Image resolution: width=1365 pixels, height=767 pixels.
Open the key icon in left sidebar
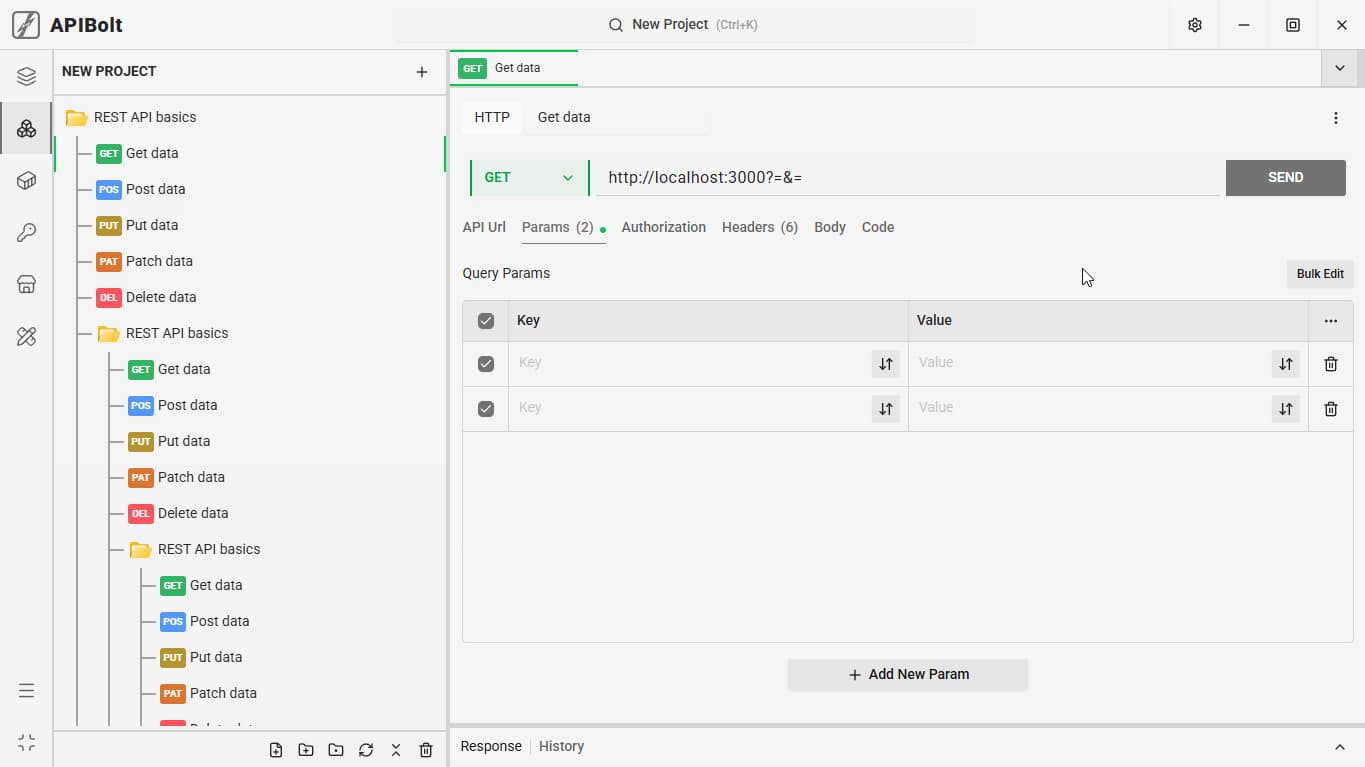click(26, 233)
